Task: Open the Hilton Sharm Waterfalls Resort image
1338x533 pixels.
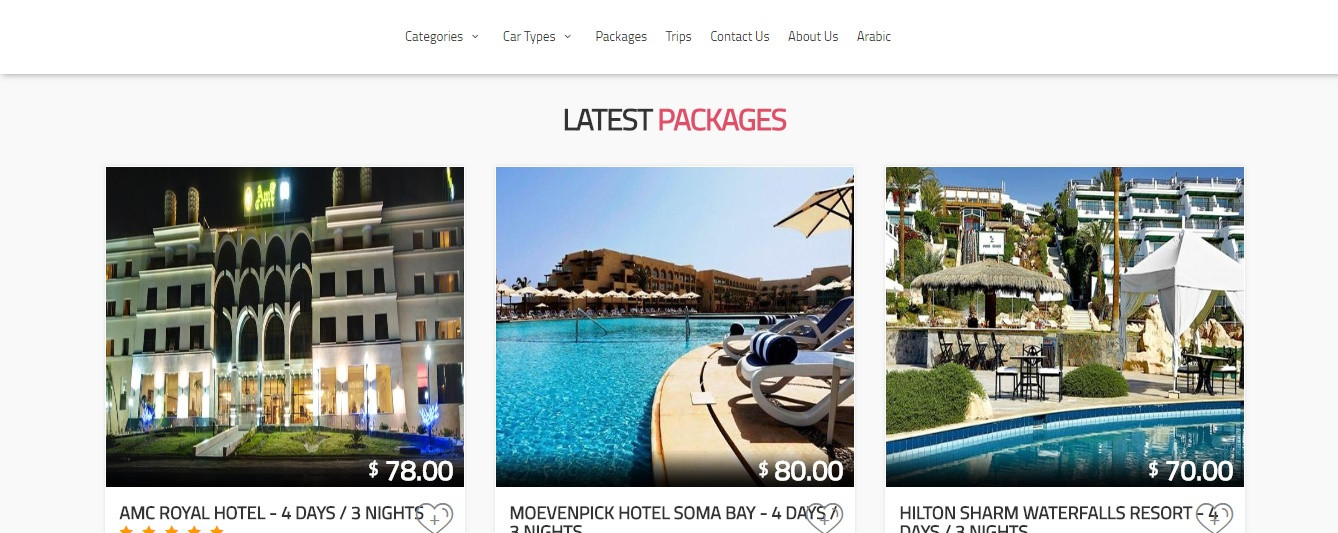Action: click(x=1065, y=327)
